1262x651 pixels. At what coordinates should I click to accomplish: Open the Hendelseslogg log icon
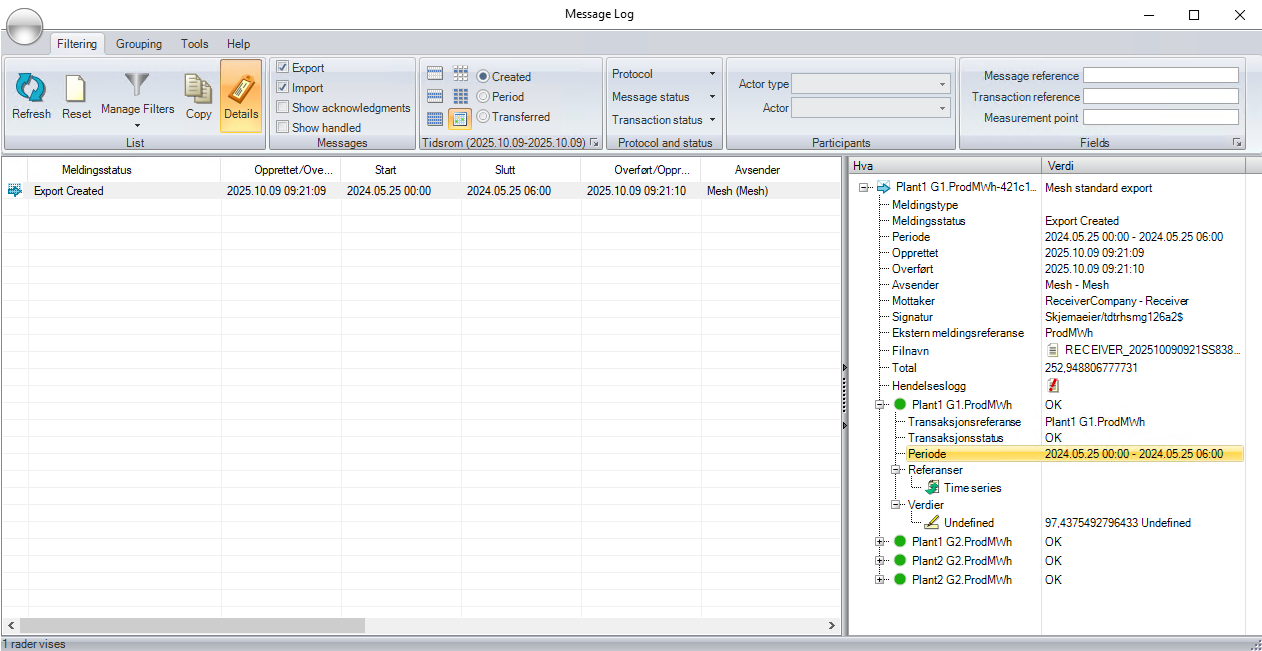click(1055, 386)
